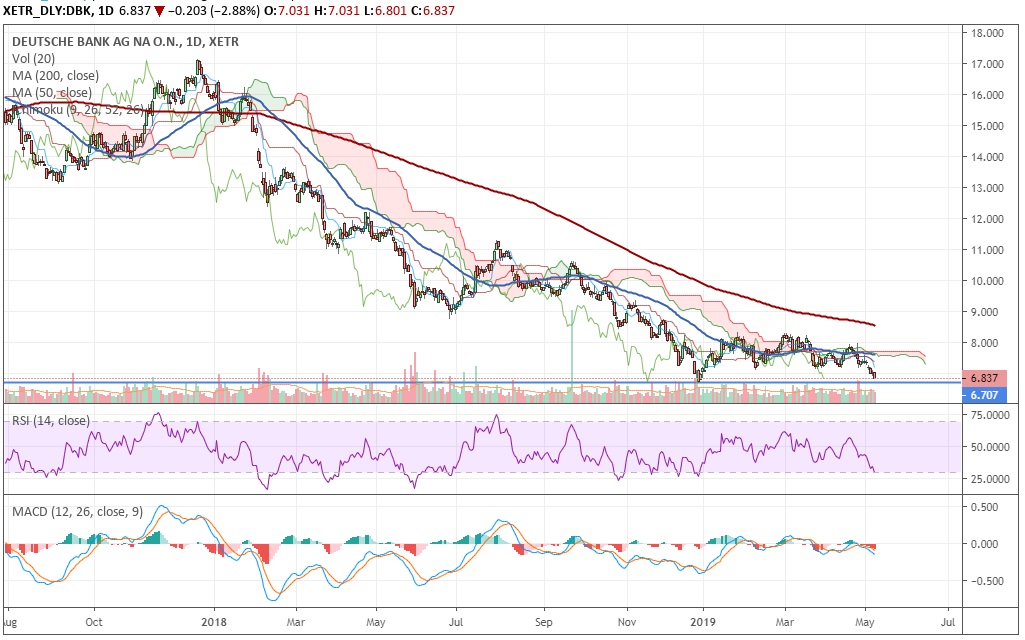Click the MACD 0.500 axis label
Viewport: 1025px width, 640px height.
click(x=985, y=507)
